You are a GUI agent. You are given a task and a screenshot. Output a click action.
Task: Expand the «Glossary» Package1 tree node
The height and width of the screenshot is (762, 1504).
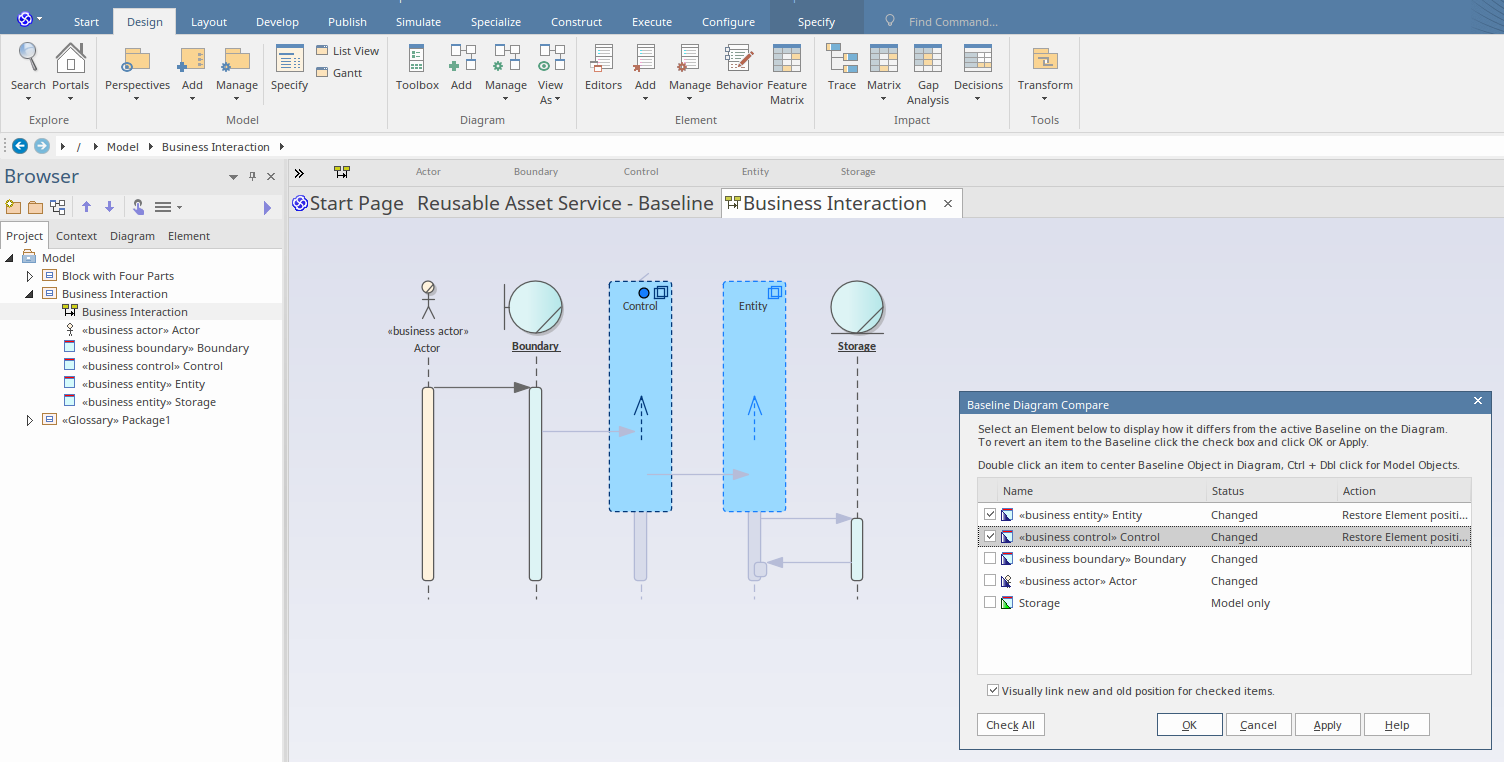30,420
